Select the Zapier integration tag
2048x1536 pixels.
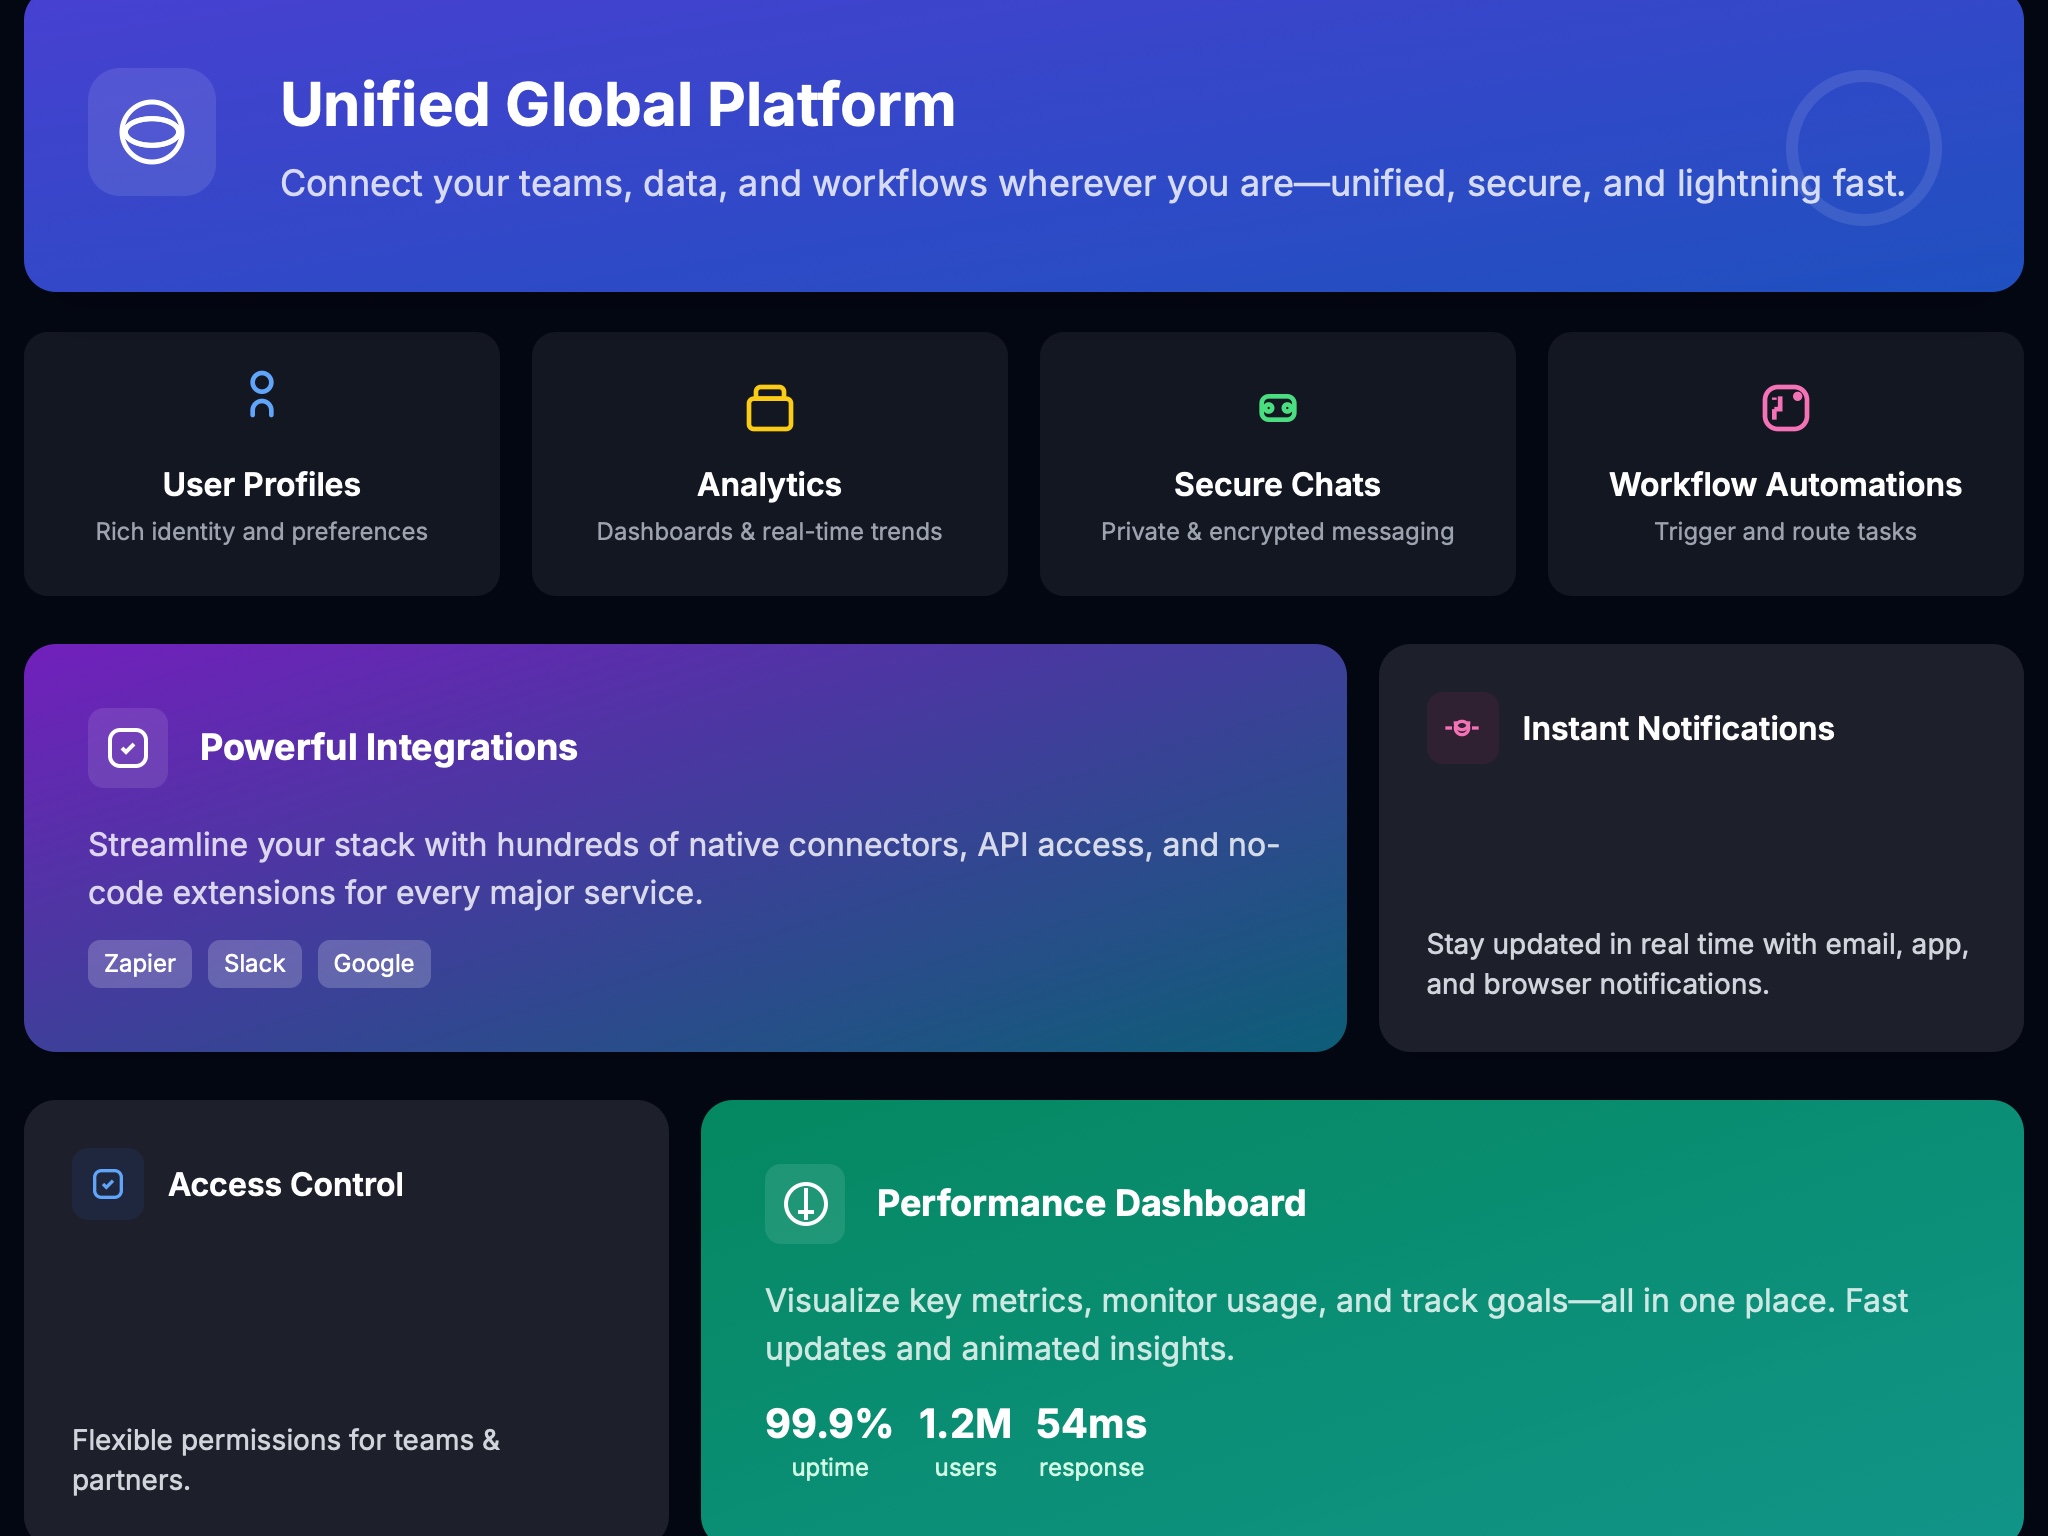(x=140, y=963)
